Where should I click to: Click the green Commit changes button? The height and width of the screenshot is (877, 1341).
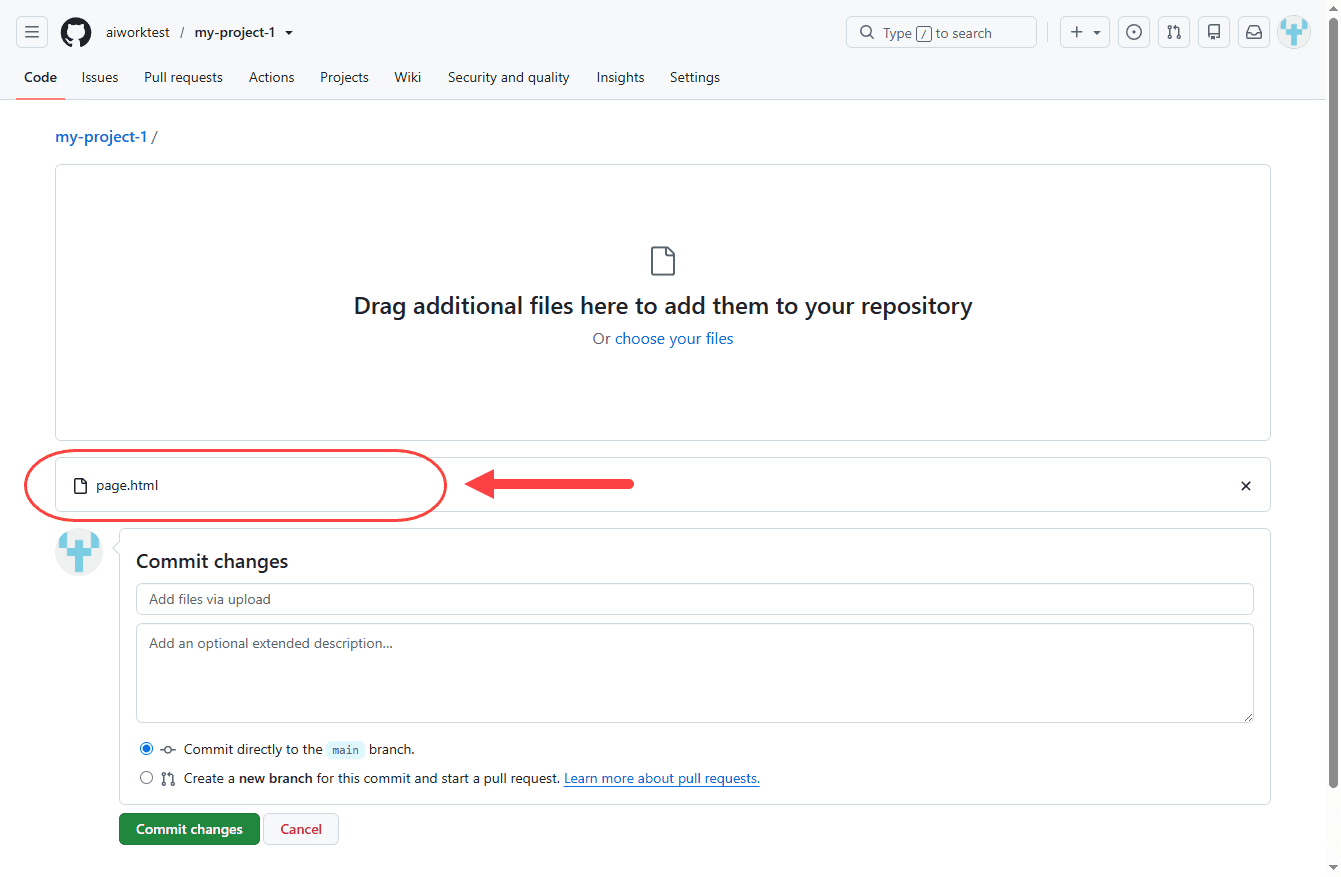click(x=190, y=829)
